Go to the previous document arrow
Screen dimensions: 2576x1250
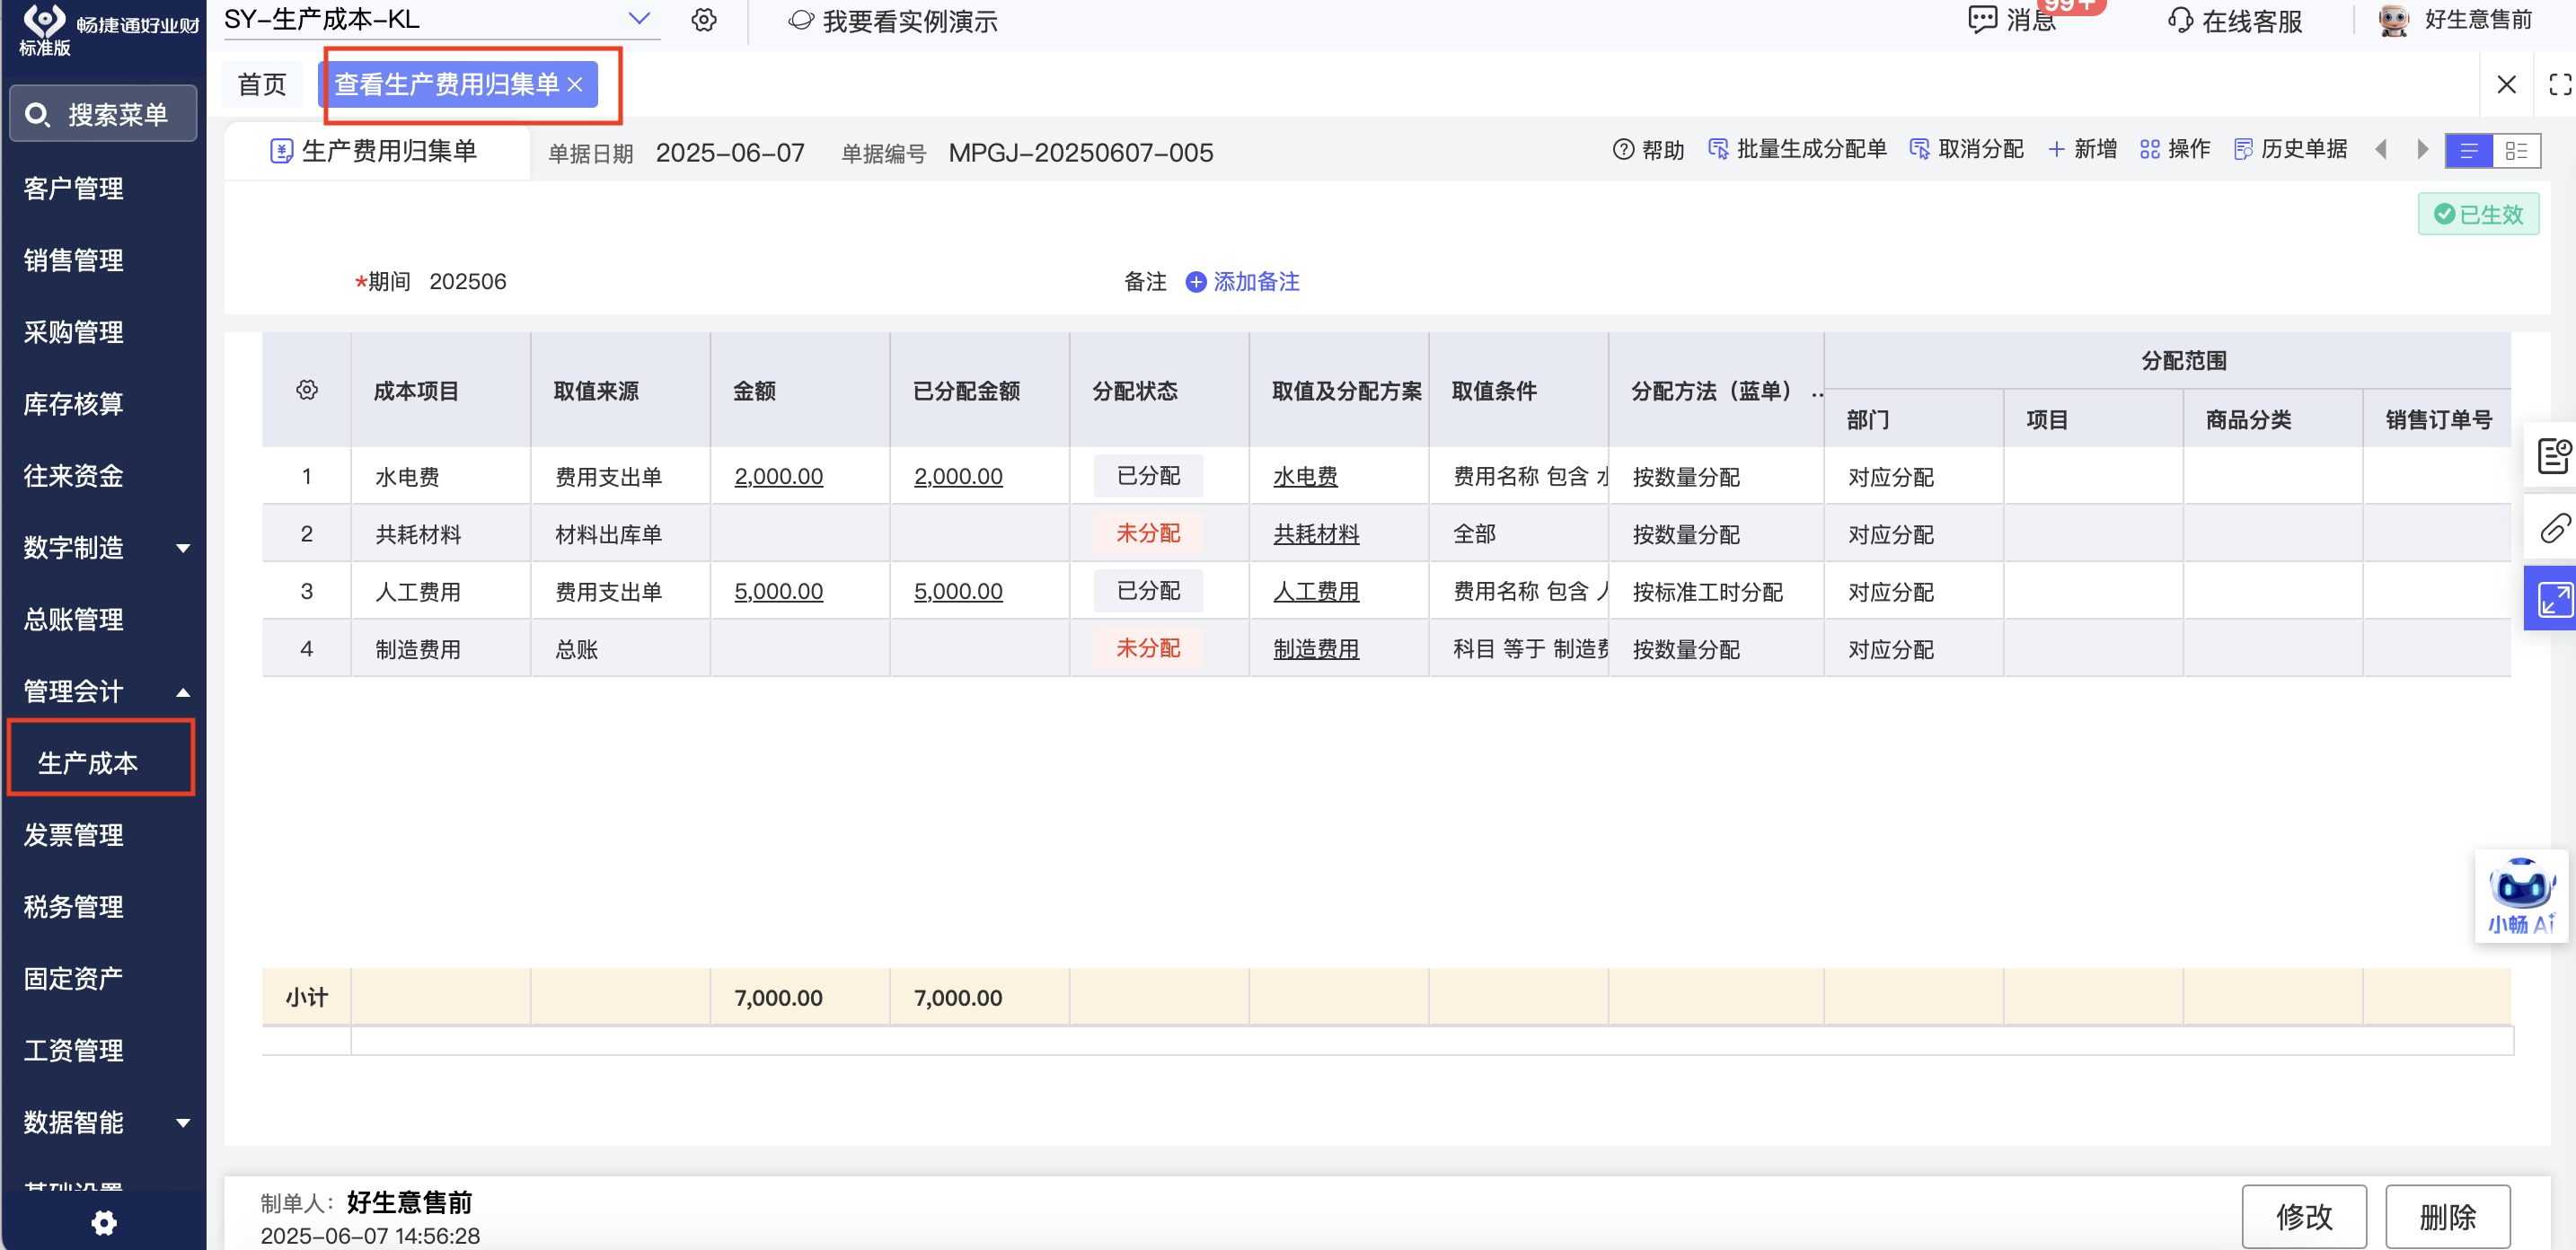pyautogui.click(x=2381, y=150)
